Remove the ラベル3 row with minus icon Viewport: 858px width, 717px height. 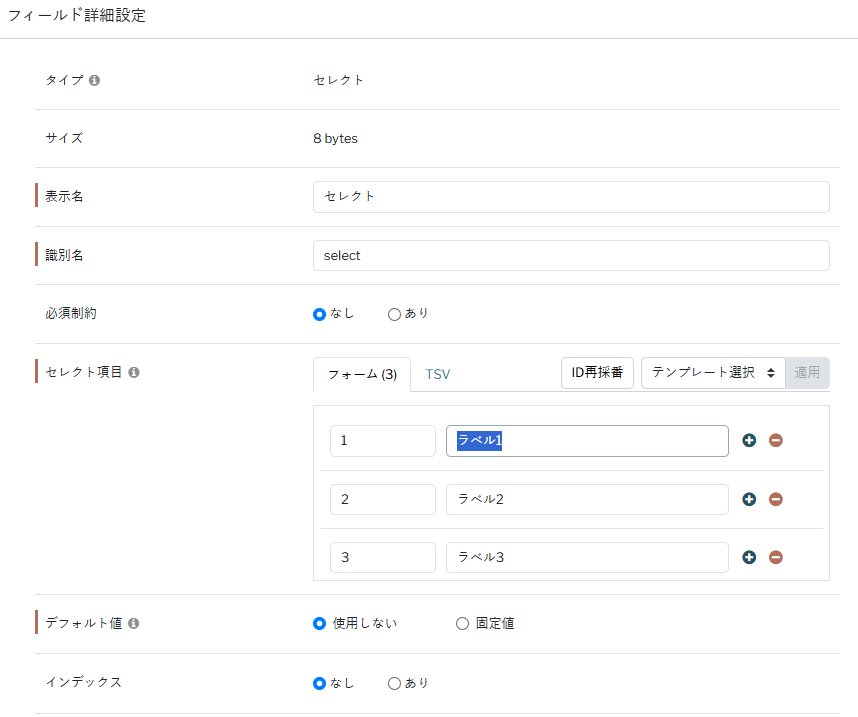pos(775,557)
